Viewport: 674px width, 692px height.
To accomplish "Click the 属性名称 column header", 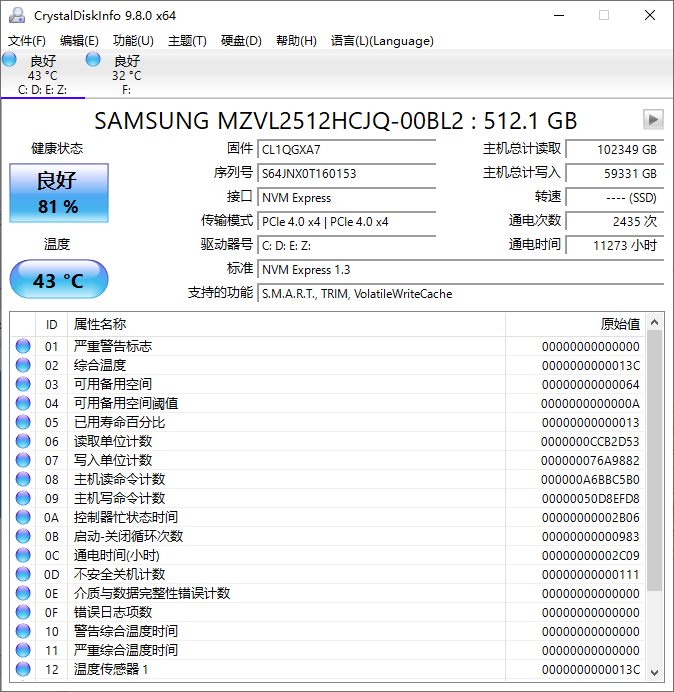I will pos(100,324).
